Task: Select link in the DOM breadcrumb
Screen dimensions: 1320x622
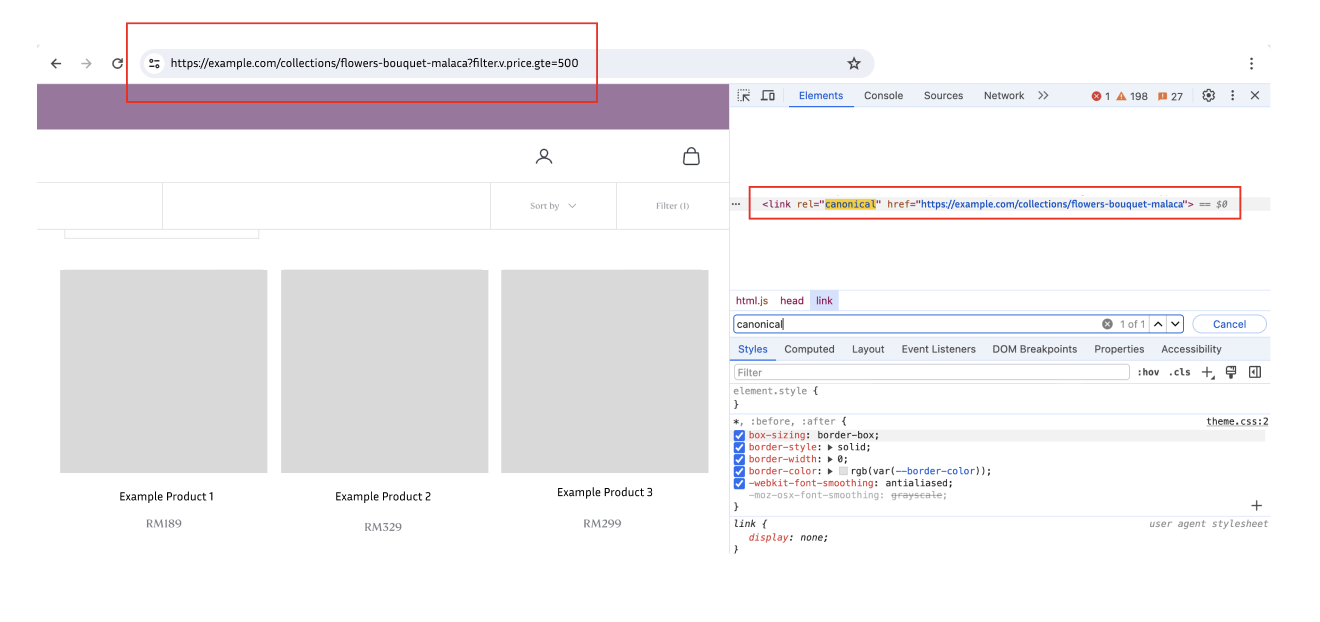Action: 824,301
